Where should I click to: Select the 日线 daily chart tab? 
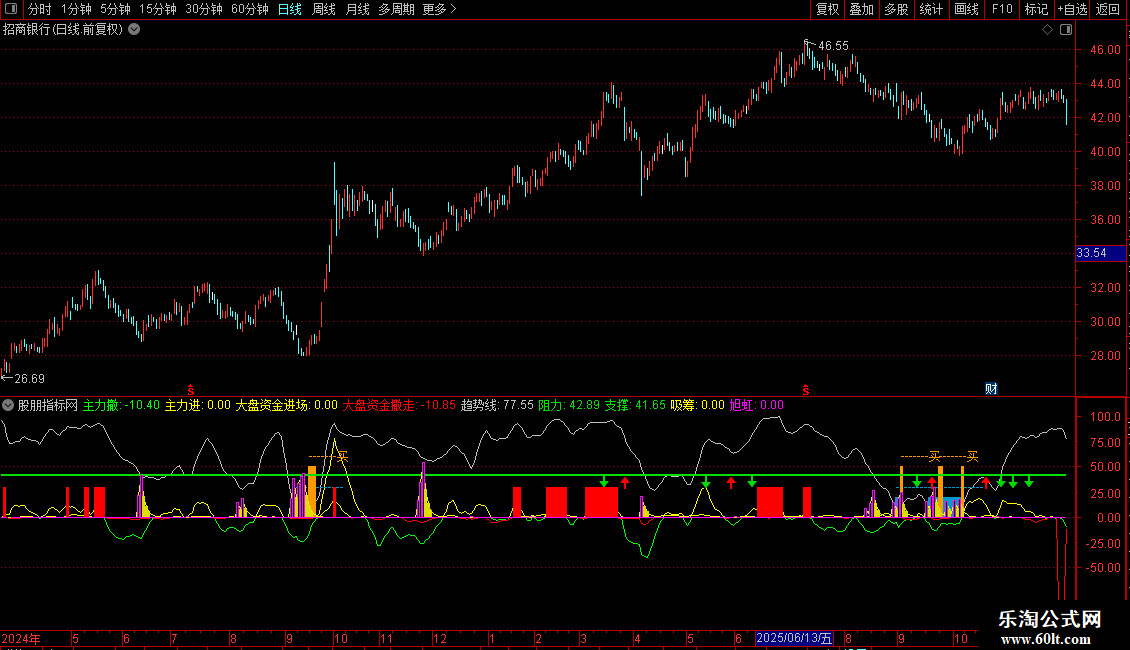[x=290, y=9]
